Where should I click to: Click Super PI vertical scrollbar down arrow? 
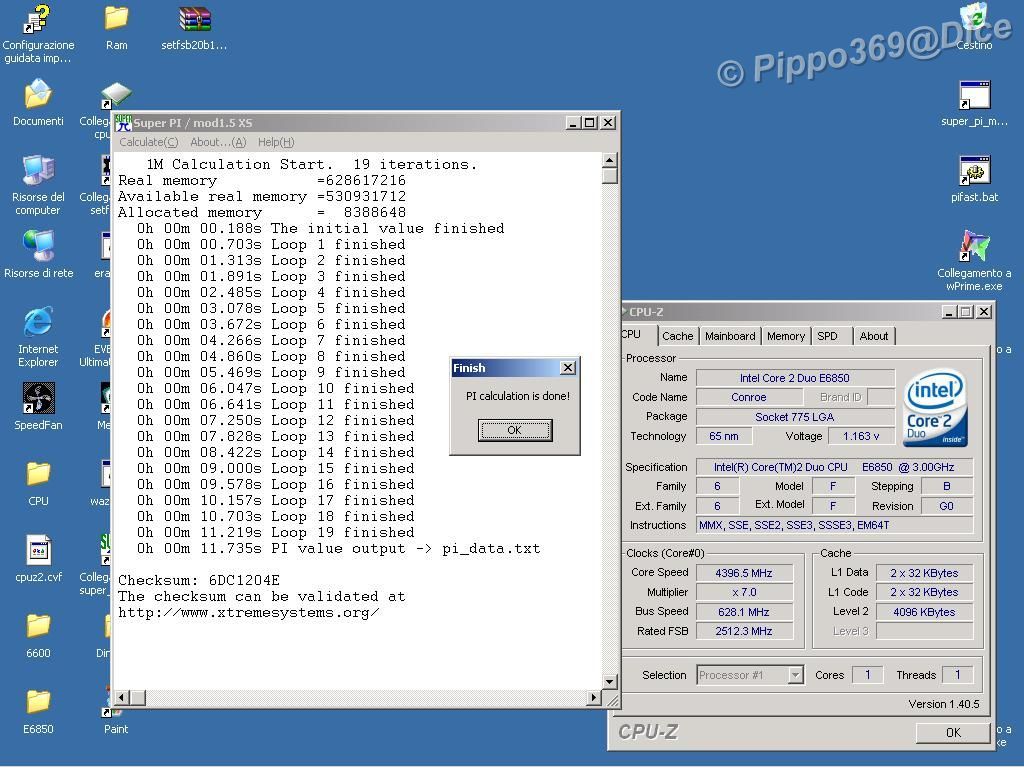(609, 681)
